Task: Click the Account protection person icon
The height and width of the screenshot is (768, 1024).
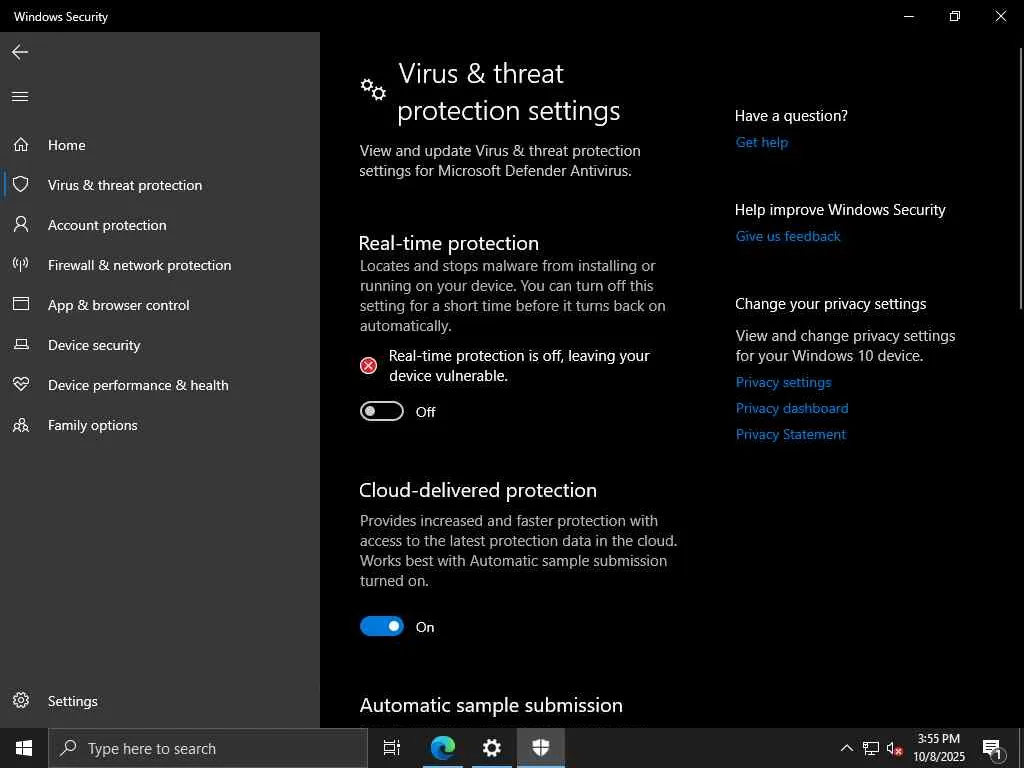Action: point(20,225)
